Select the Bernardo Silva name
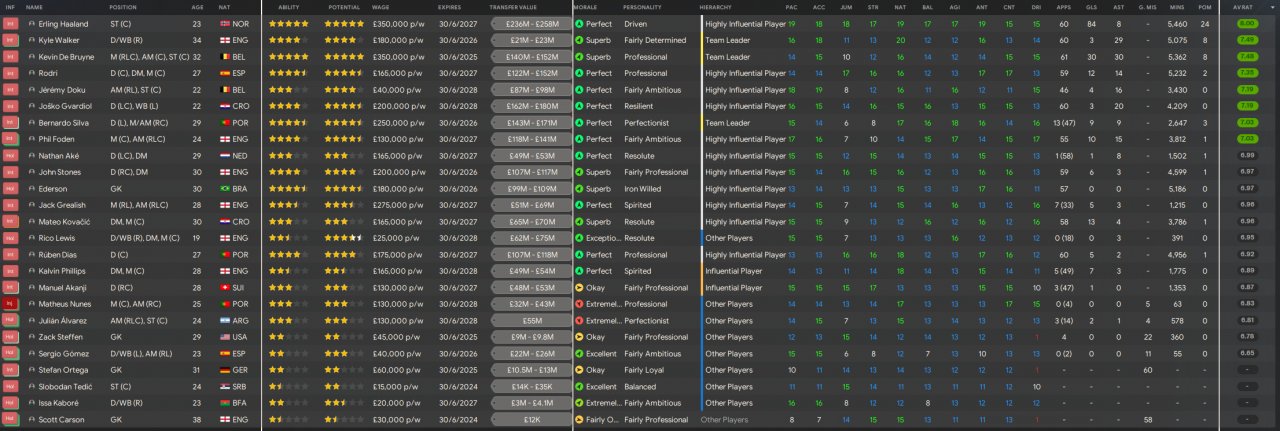This screenshot has width=1280, height=431. click(63, 122)
